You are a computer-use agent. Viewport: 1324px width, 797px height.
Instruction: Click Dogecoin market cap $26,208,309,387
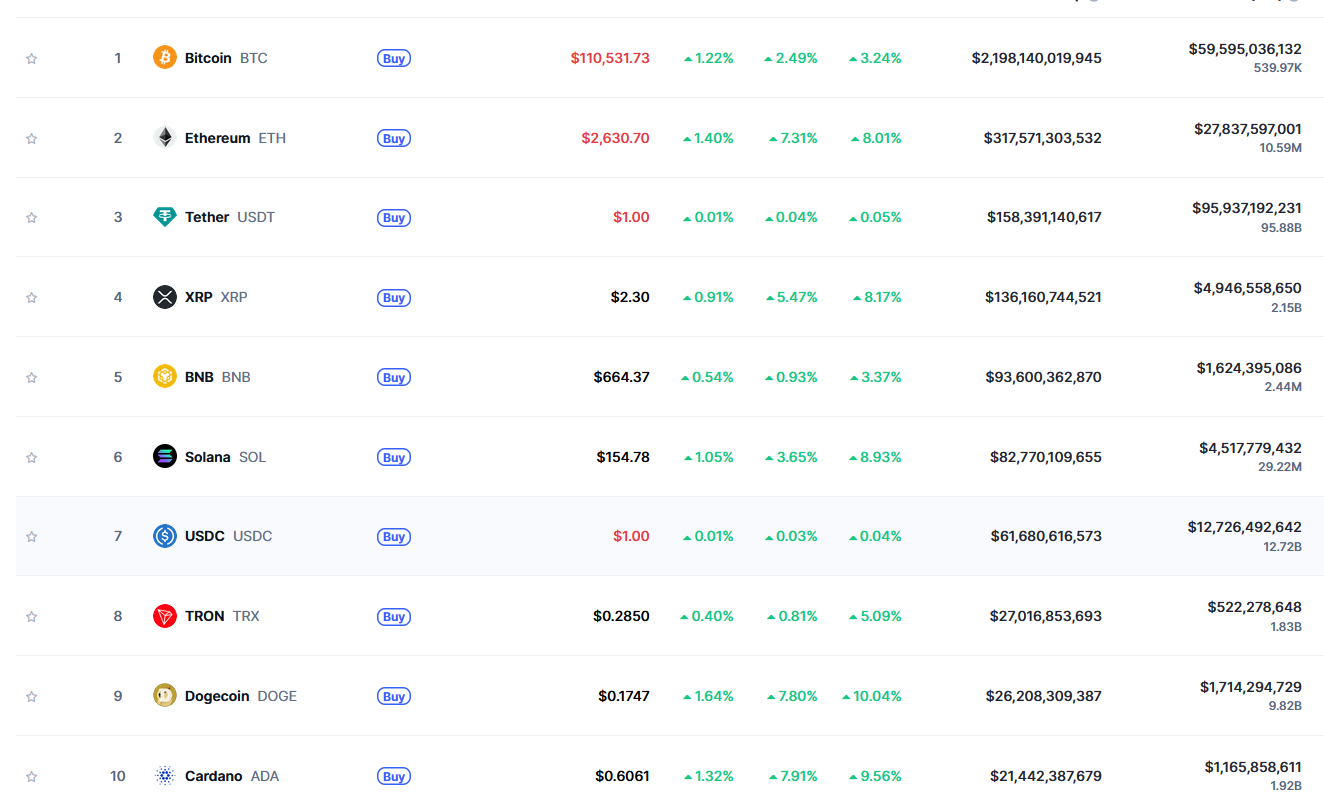1046,696
